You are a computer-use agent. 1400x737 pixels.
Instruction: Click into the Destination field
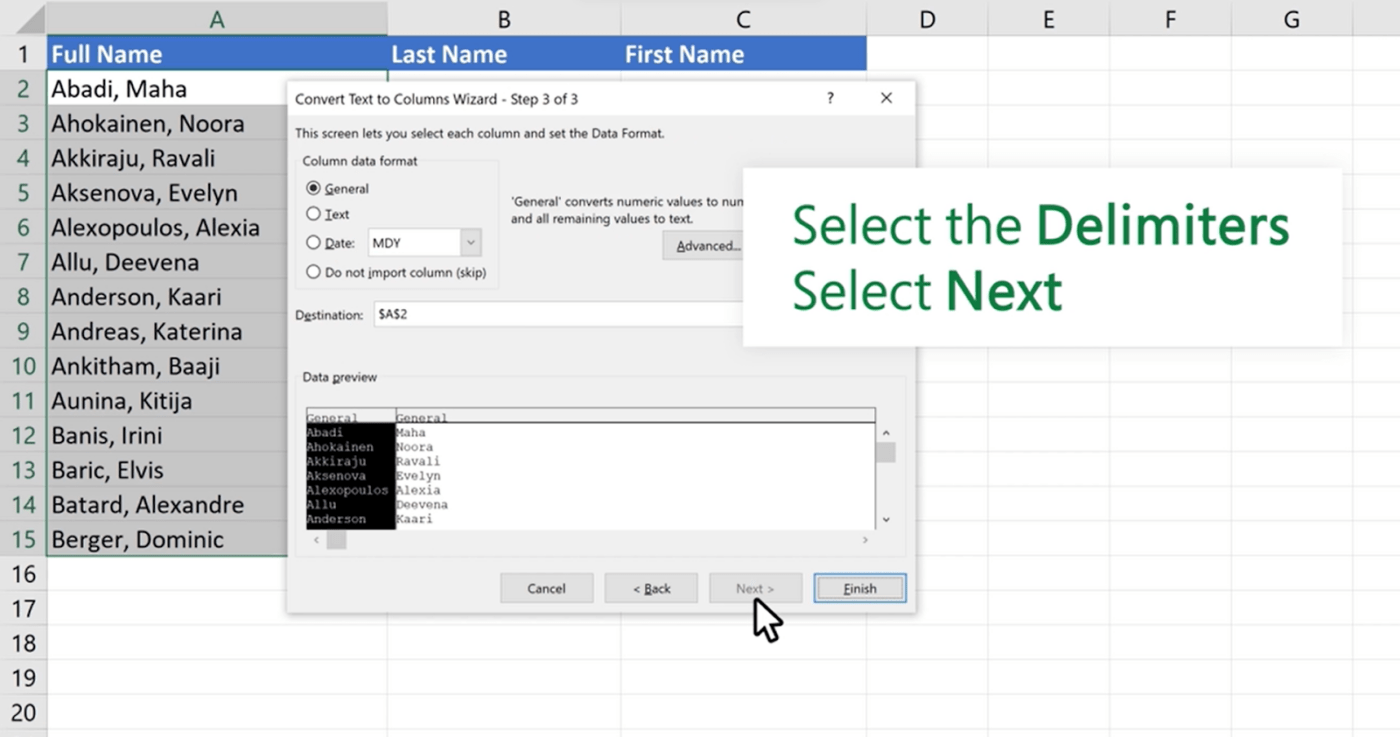coord(559,314)
